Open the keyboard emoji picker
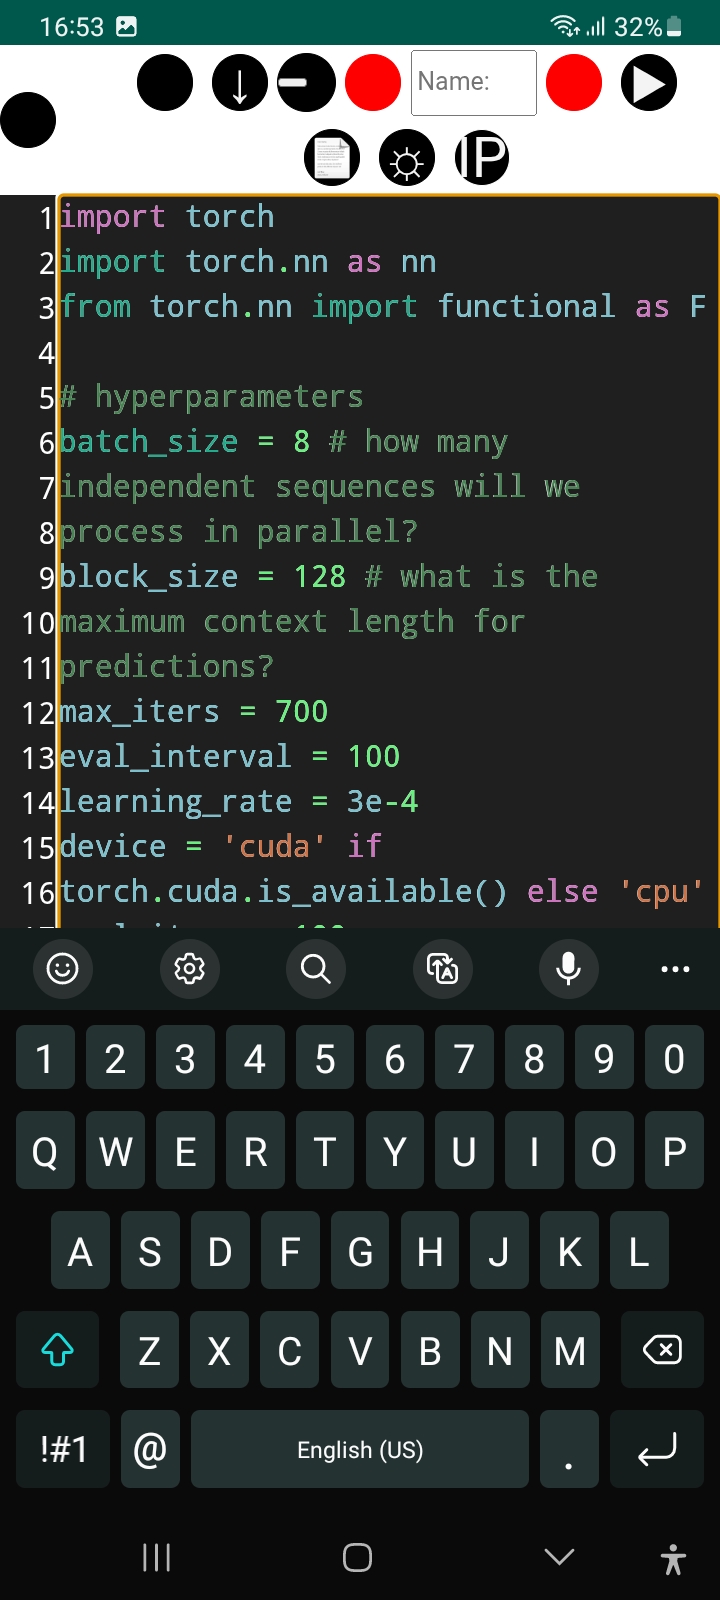The height and width of the screenshot is (1600, 720). 63,968
